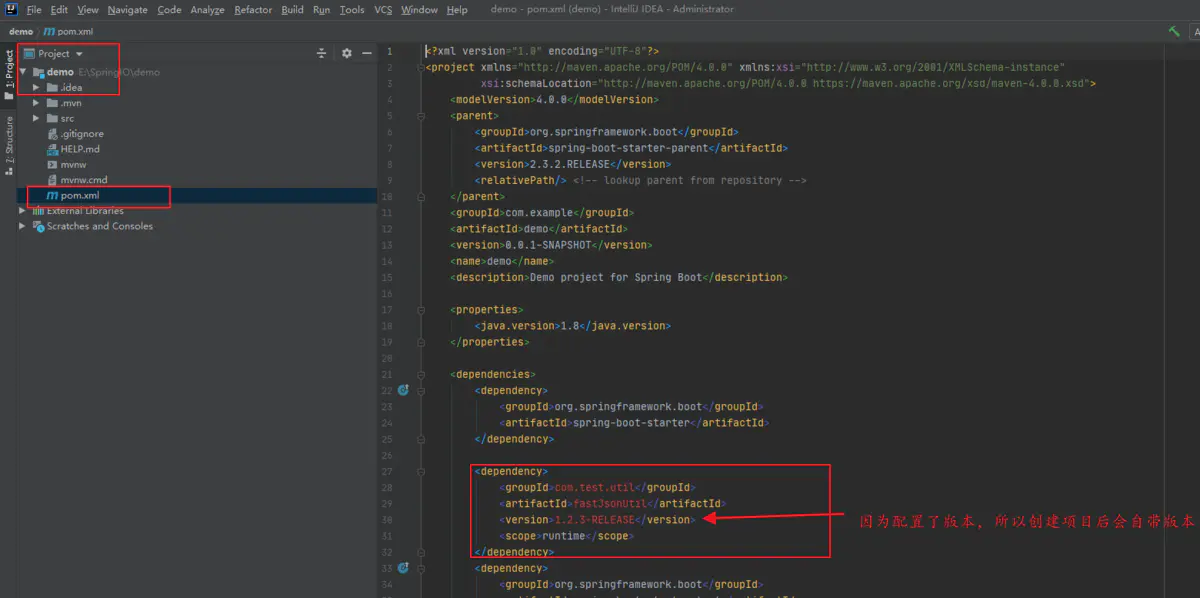This screenshot has width=1200, height=598.
Task: Click the demo module folder icon
Action: click(x=38, y=72)
